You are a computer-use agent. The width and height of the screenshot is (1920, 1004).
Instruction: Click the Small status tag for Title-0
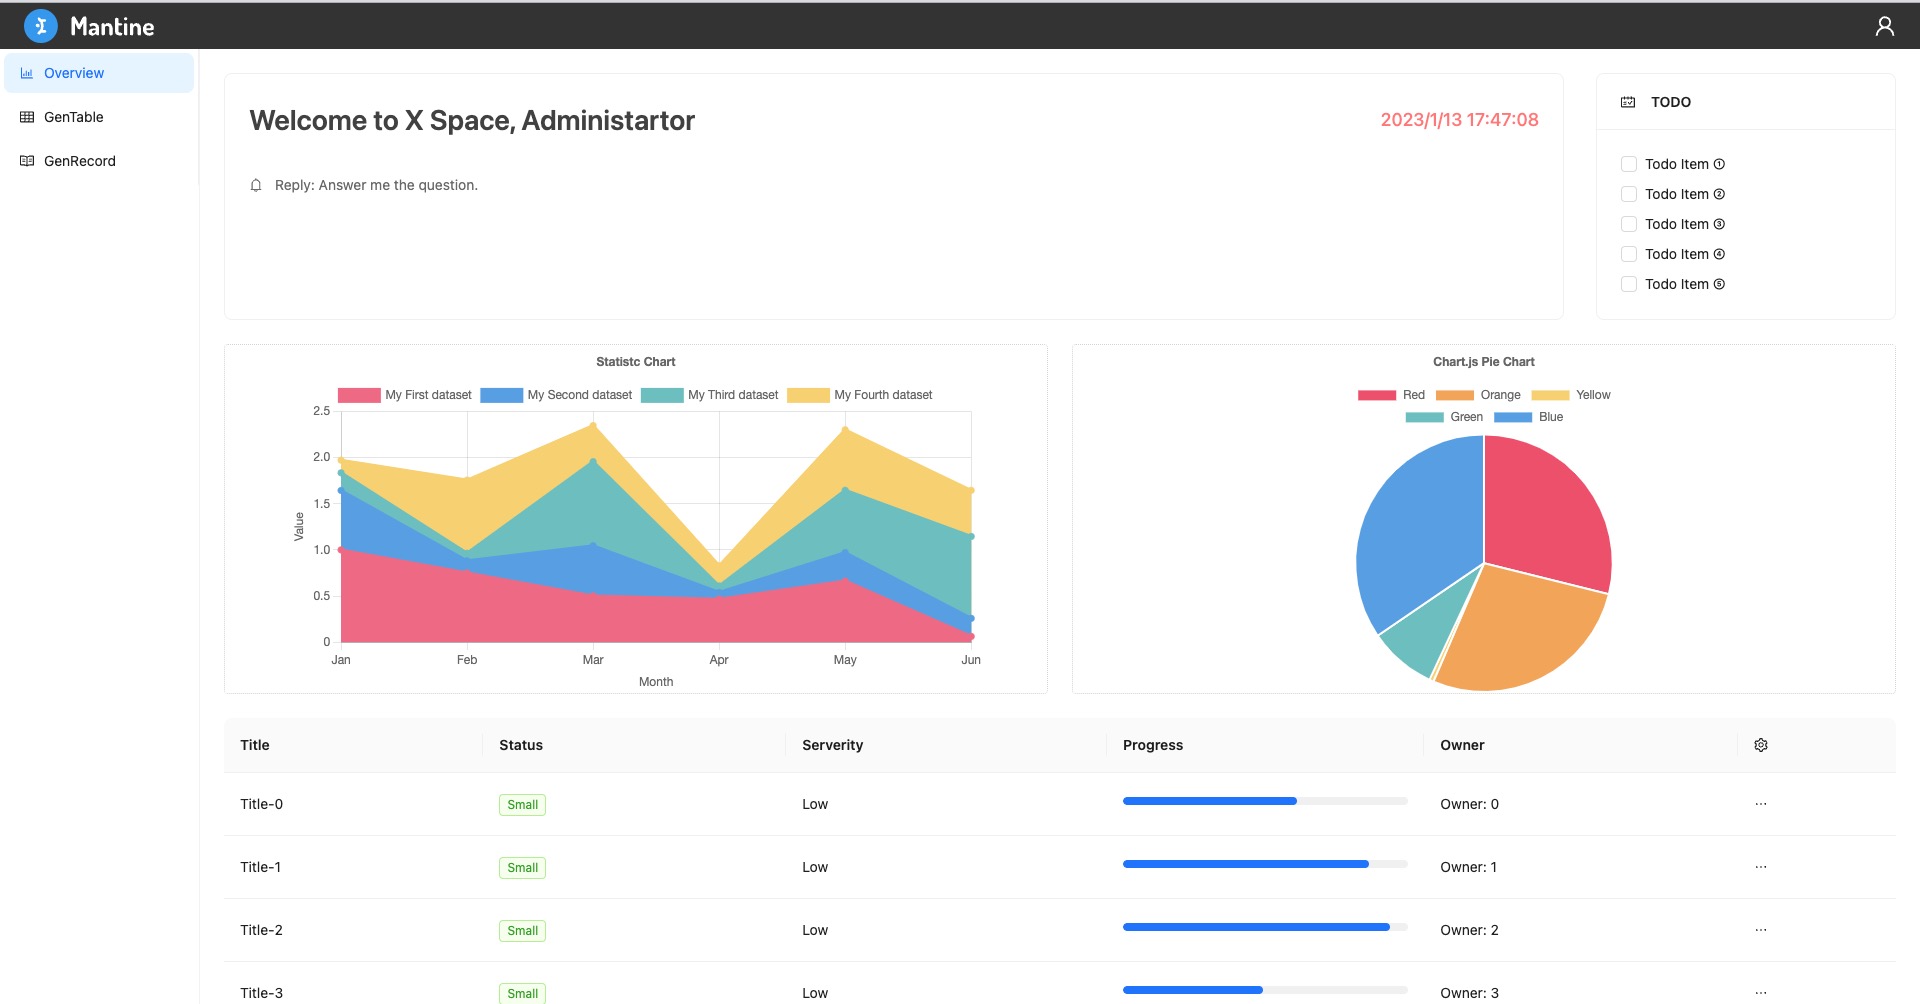click(x=522, y=805)
